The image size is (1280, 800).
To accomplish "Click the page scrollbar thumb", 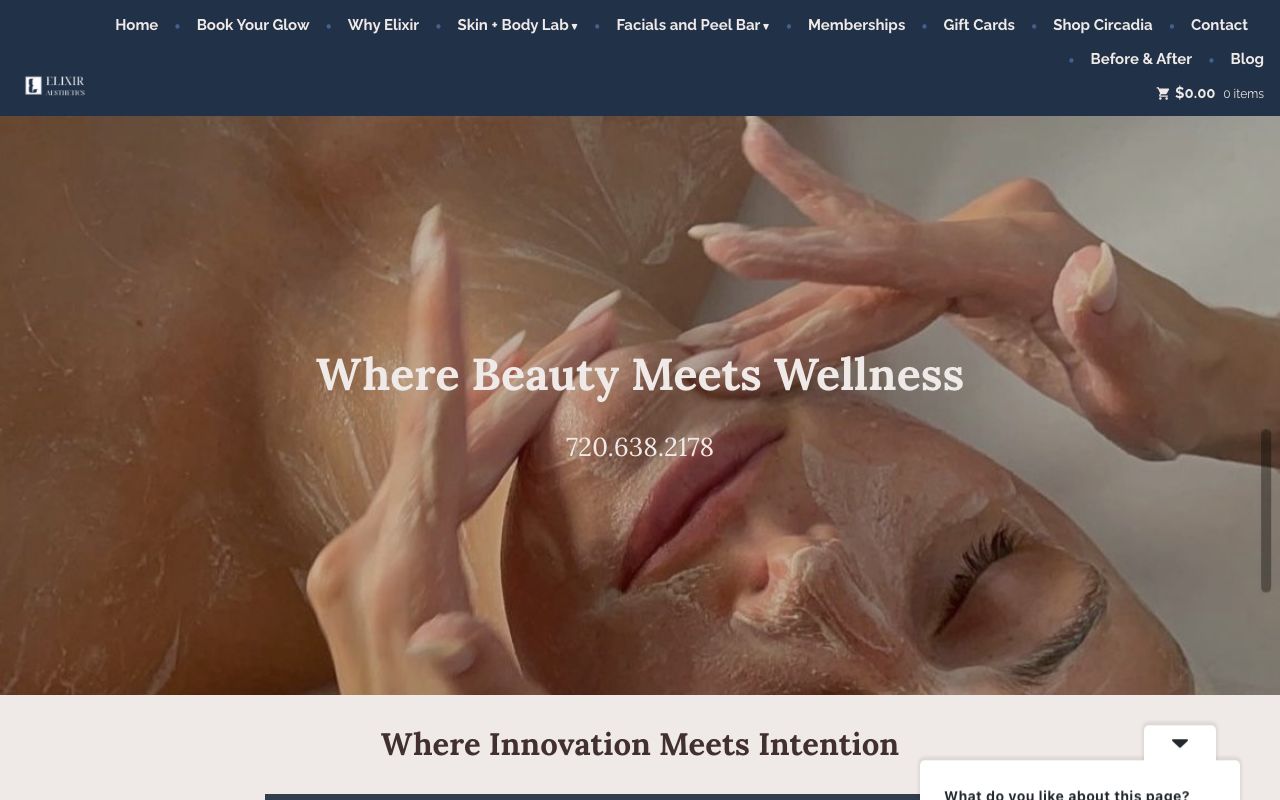I will 1266,511.
